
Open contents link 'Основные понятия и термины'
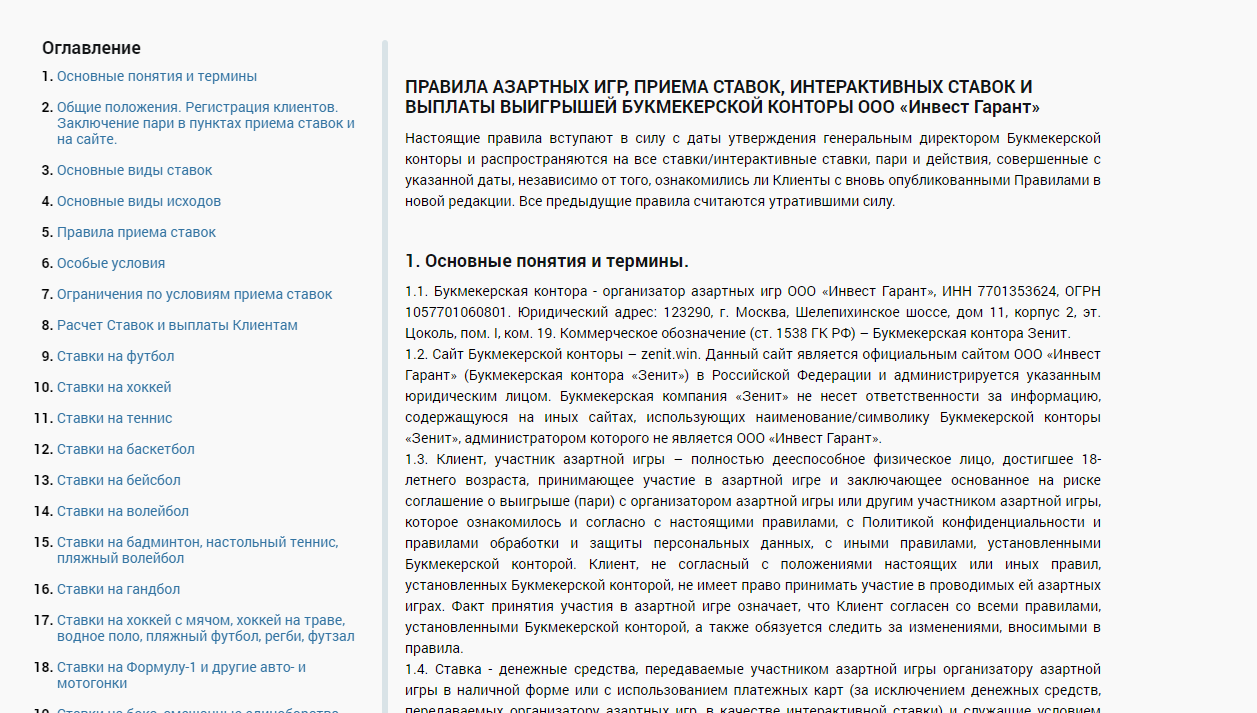pos(156,76)
